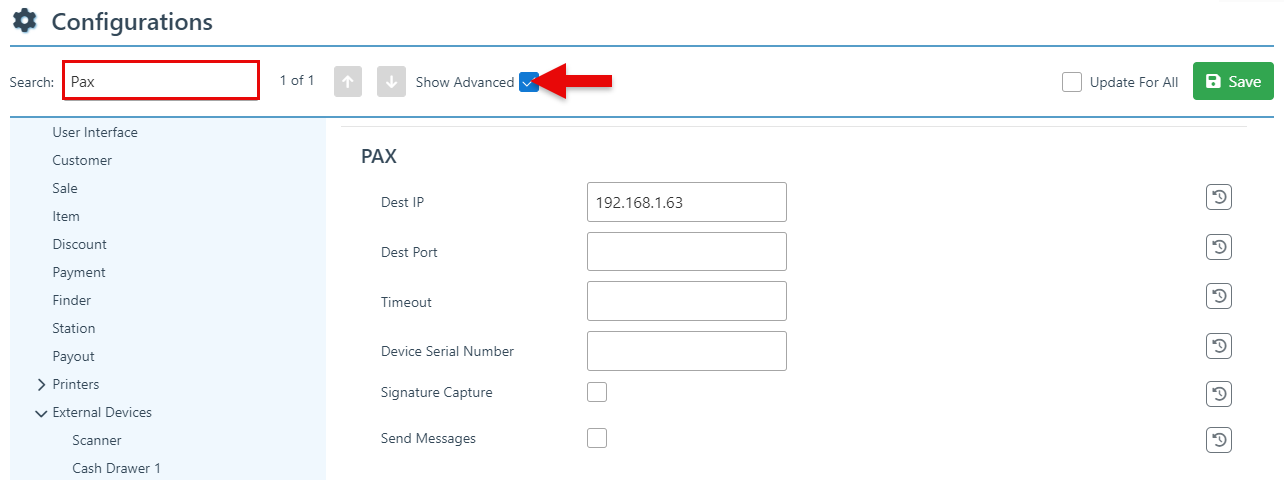Click history icon next to Signature Capture
This screenshot has width=1284, height=480.
pyautogui.click(x=1218, y=394)
